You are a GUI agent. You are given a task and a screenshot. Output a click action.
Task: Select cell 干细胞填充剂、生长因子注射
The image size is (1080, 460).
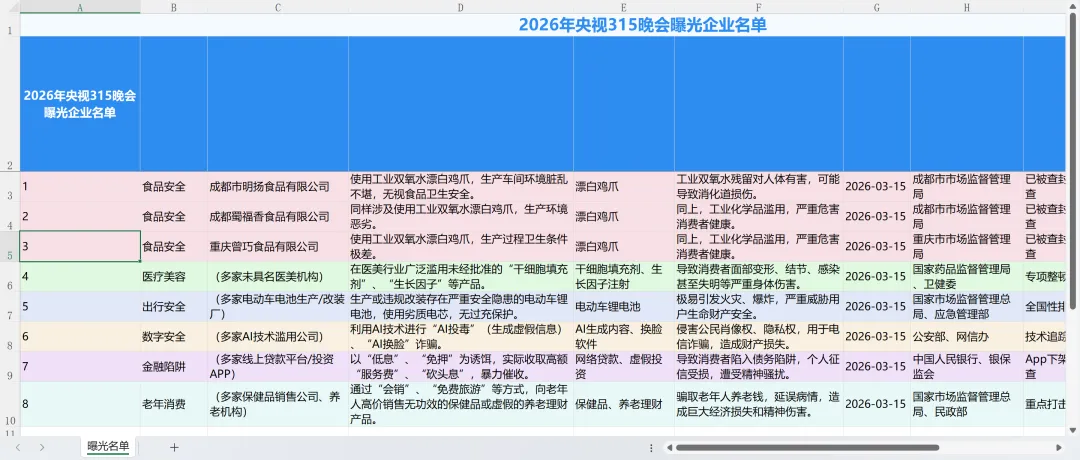623,276
